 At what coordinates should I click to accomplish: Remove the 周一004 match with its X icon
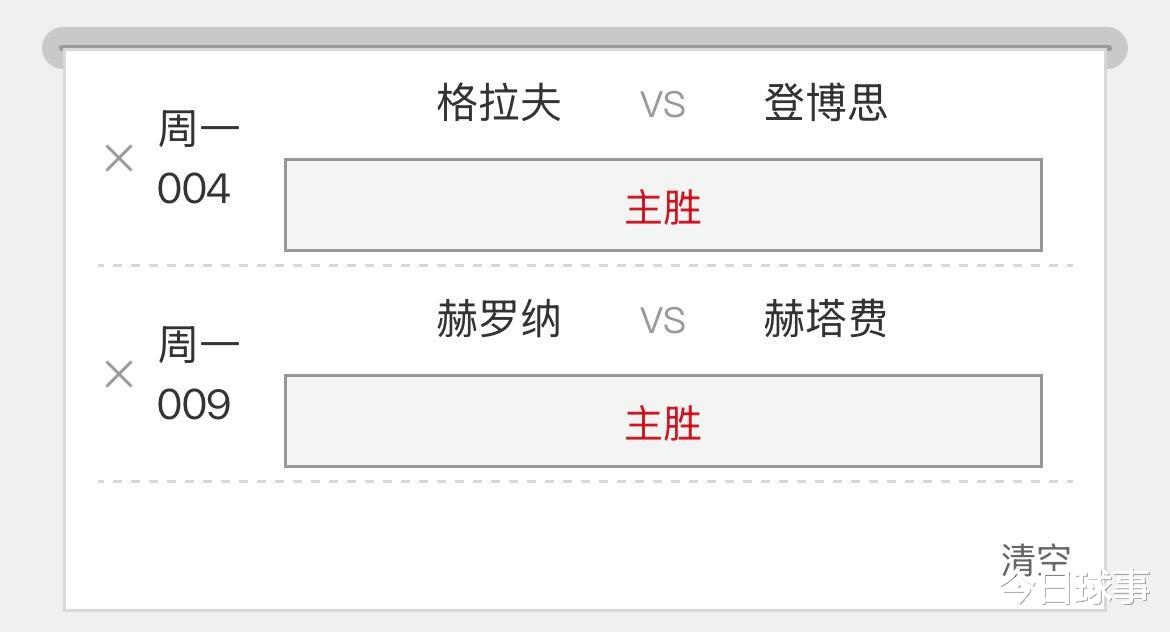pos(119,158)
